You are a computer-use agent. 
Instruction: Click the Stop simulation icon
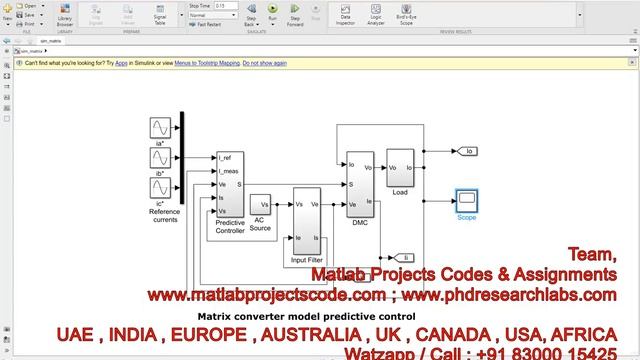pyautogui.click(x=316, y=9)
